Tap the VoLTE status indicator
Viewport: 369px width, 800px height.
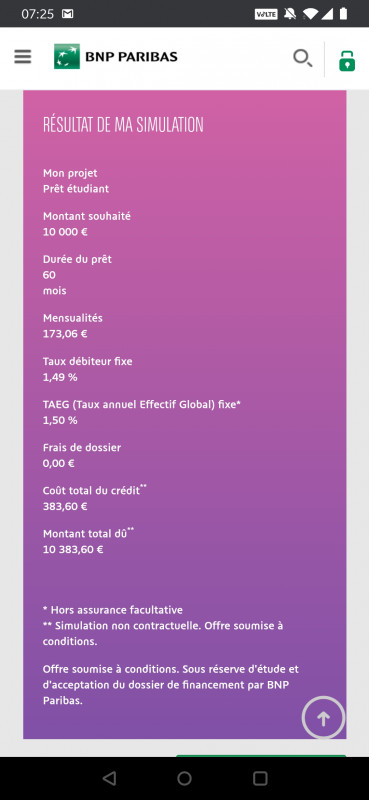(266, 14)
